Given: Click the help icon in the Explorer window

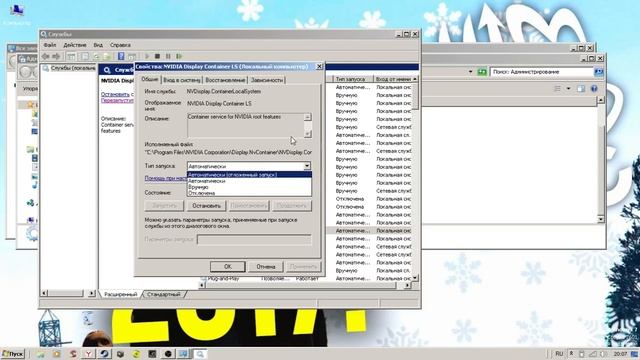Looking at the screenshot, I should click(594, 89).
